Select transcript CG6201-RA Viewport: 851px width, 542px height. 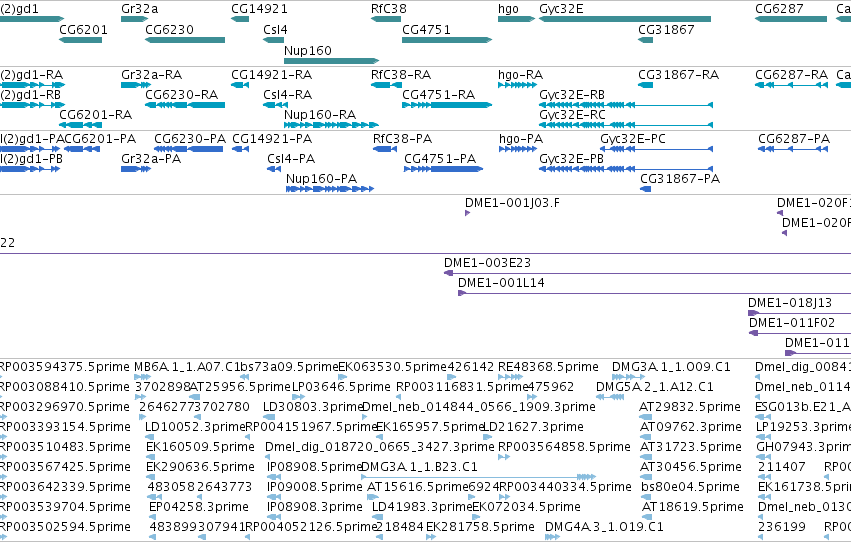pyautogui.click(x=80, y=125)
